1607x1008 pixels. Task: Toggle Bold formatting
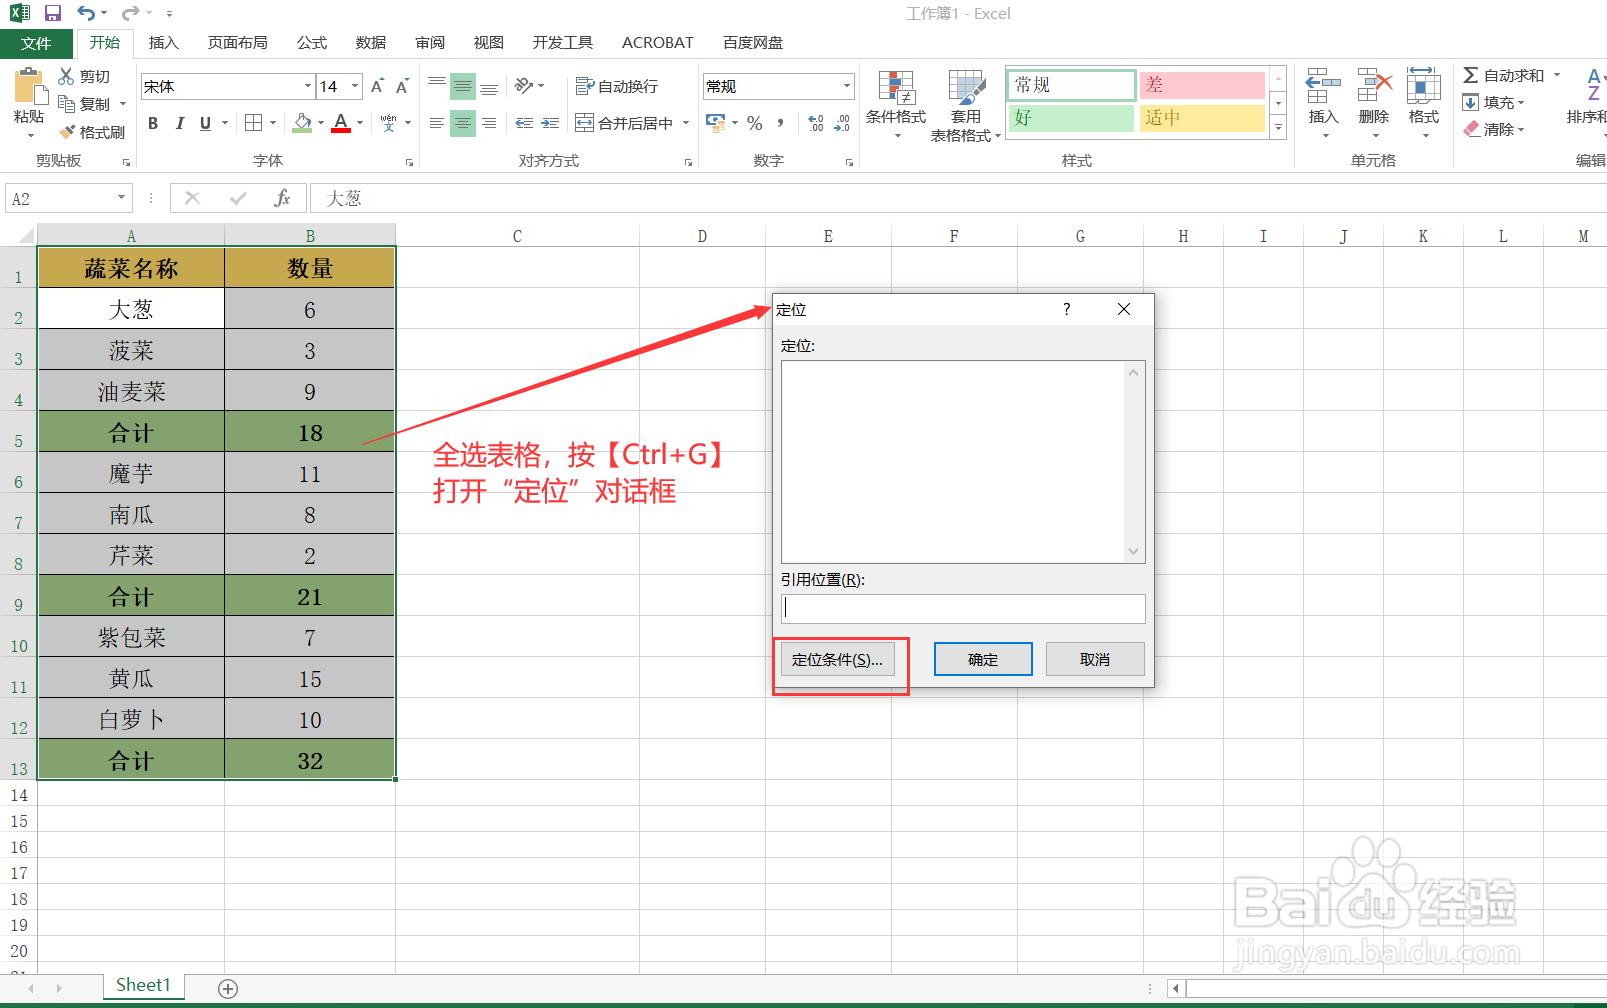coord(153,123)
